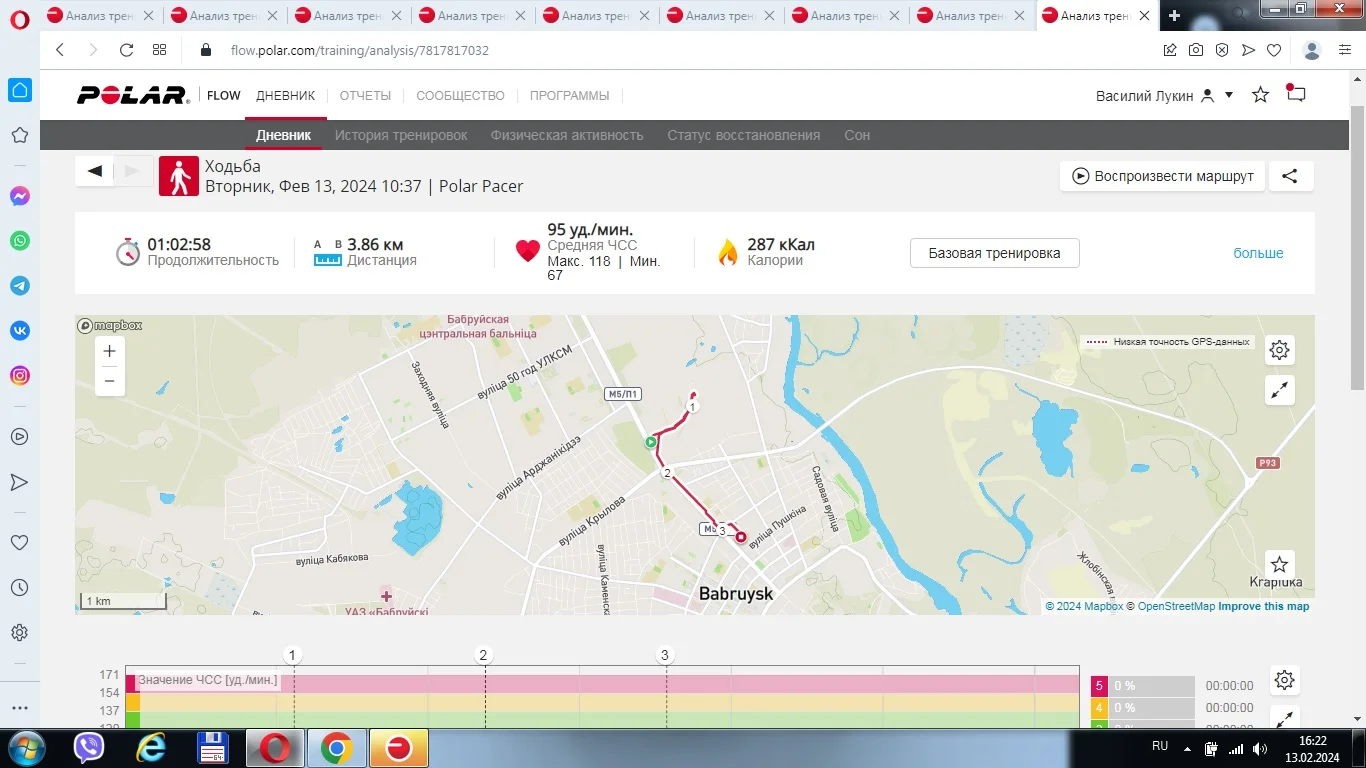Click walking sport type icon
This screenshot has height=768, width=1366.
[x=179, y=176]
